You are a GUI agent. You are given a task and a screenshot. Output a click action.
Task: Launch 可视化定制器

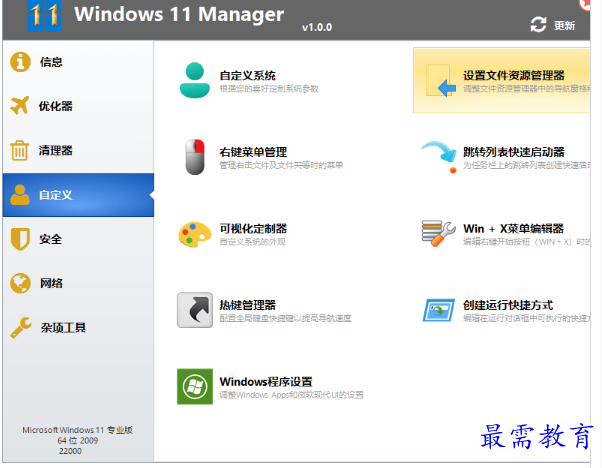253,229
